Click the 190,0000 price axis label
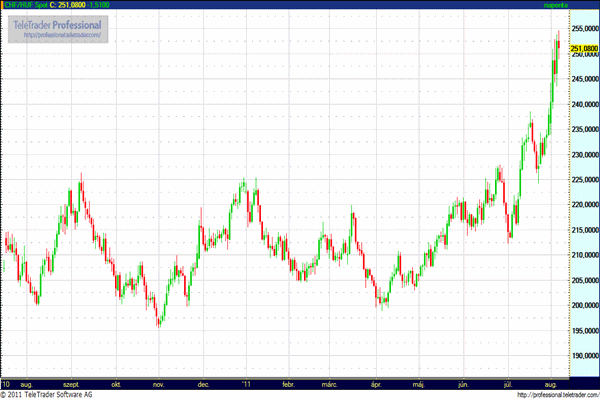The height and width of the screenshot is (400, 600). click(x=584, y=355)
